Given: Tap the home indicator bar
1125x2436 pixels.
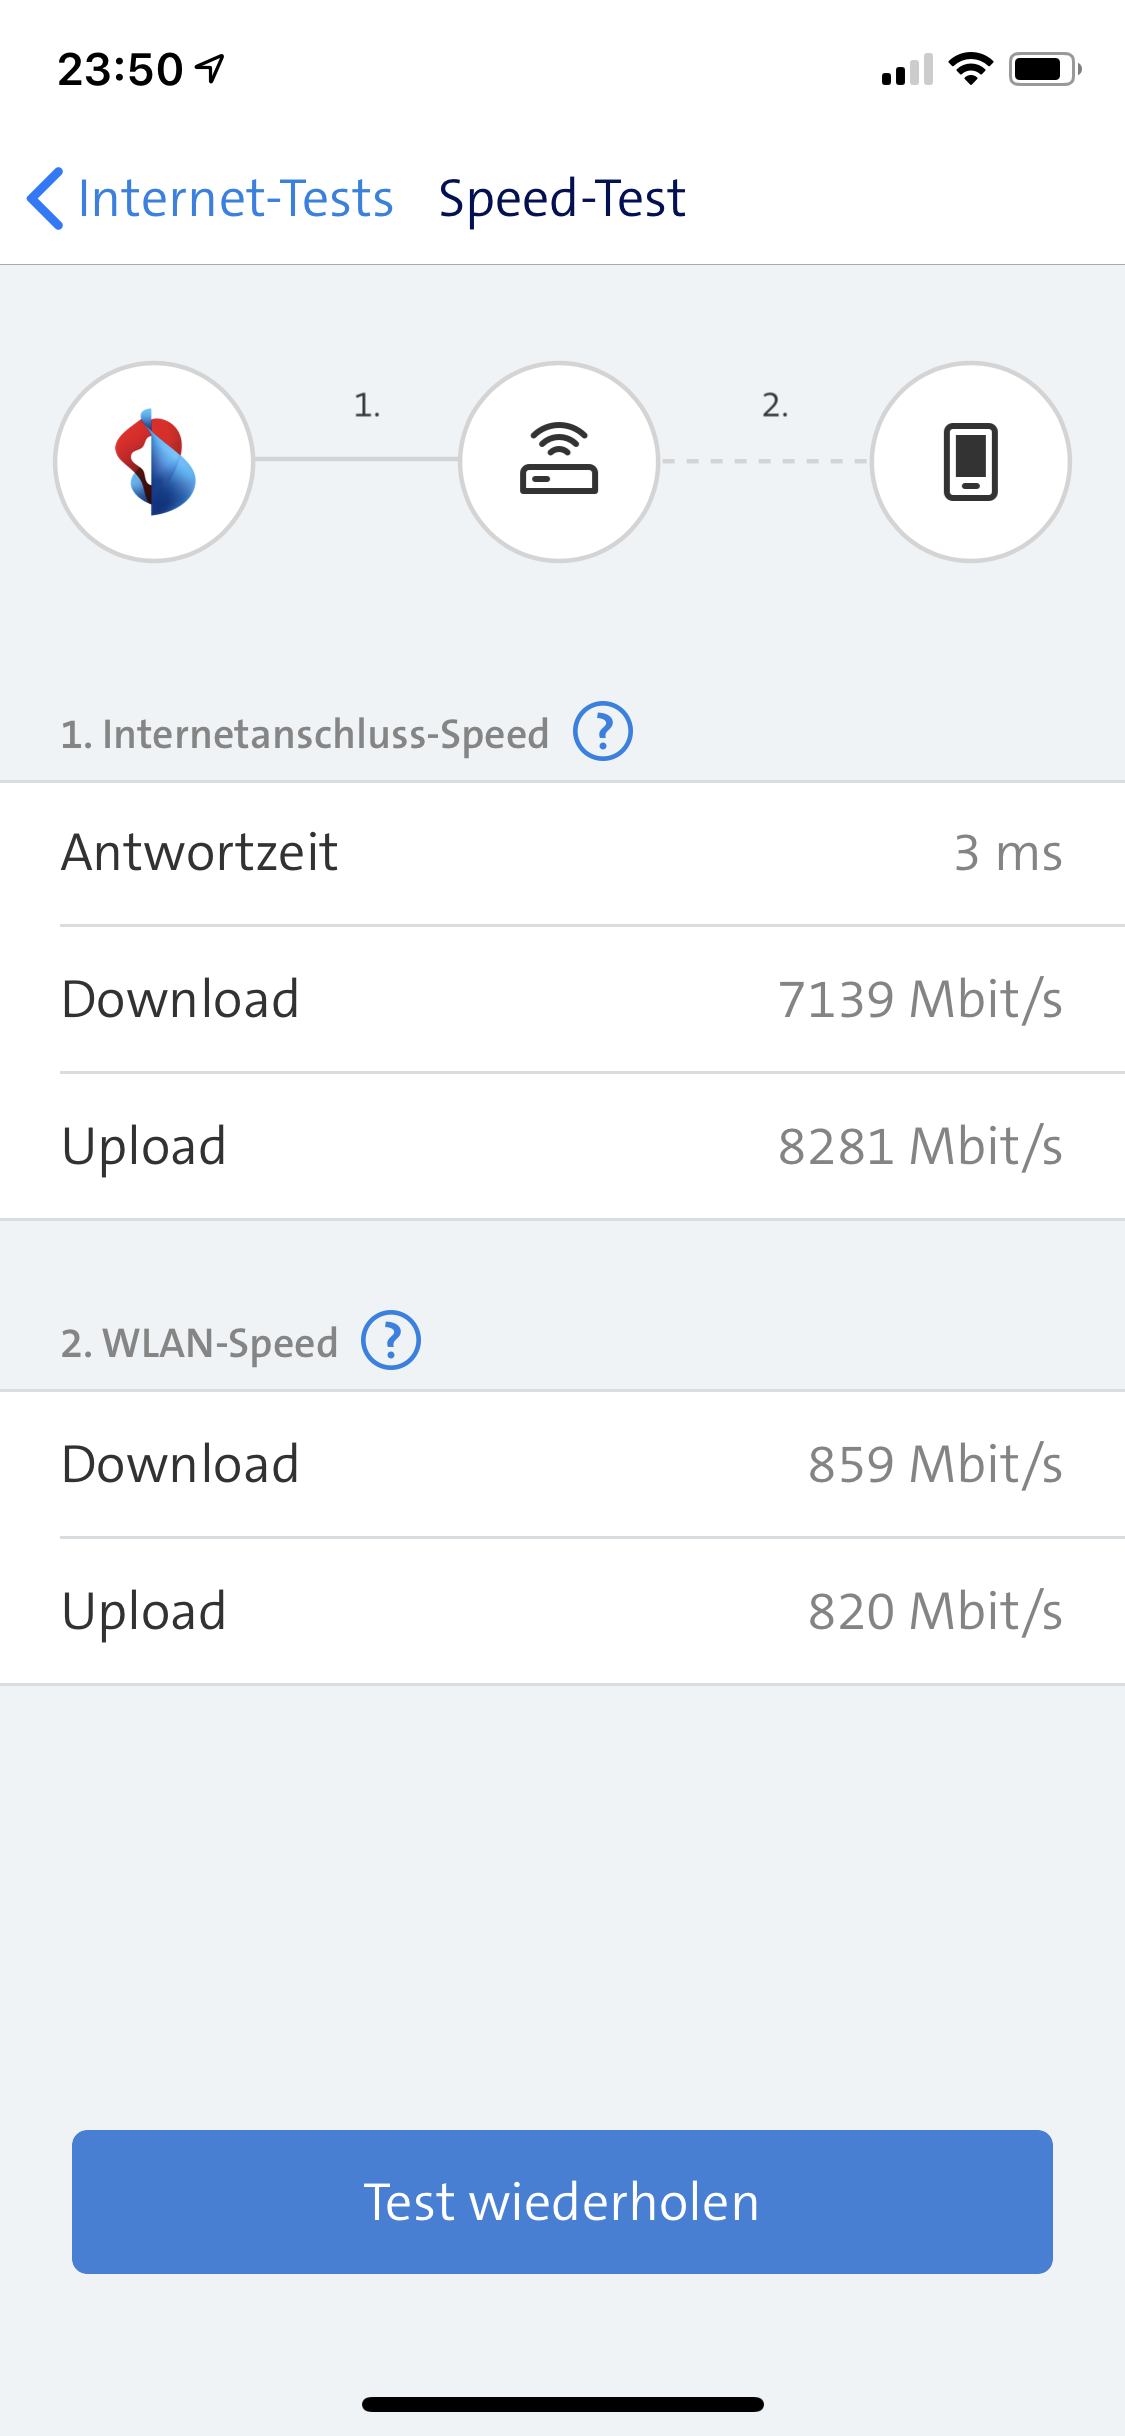Looking at the screenshot, I should [x=562, y=2404].
